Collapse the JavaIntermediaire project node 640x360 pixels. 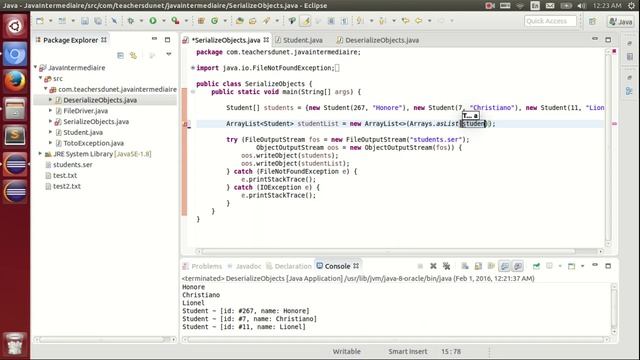click(36, 67)
